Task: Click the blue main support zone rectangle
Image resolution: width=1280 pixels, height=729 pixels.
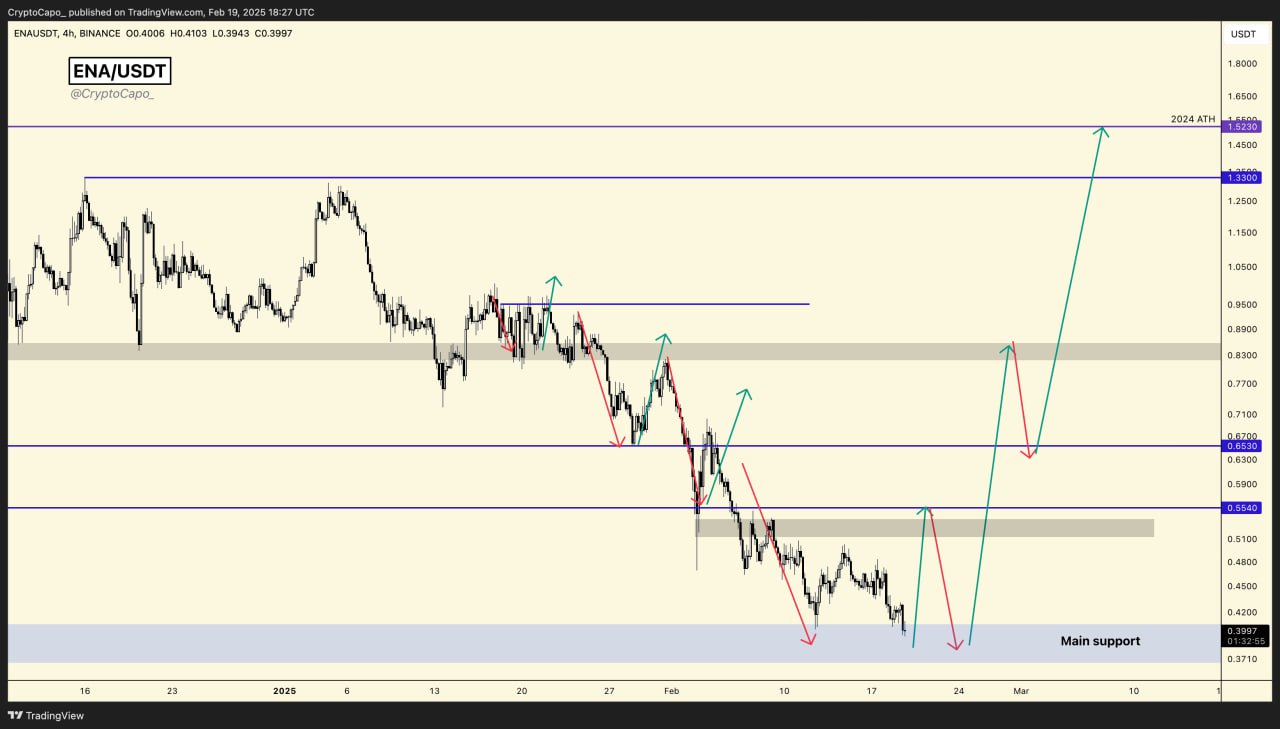Action: point(500,644)
